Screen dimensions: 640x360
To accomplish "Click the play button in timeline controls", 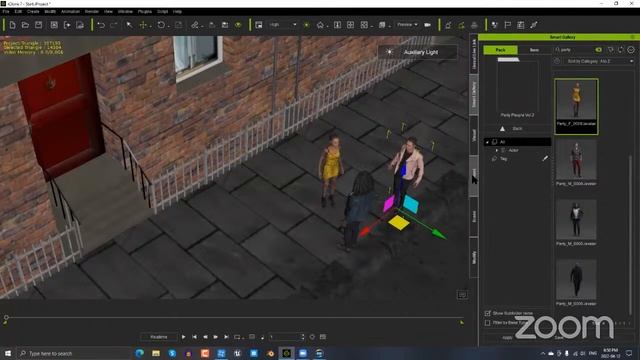I will (183, 337).
